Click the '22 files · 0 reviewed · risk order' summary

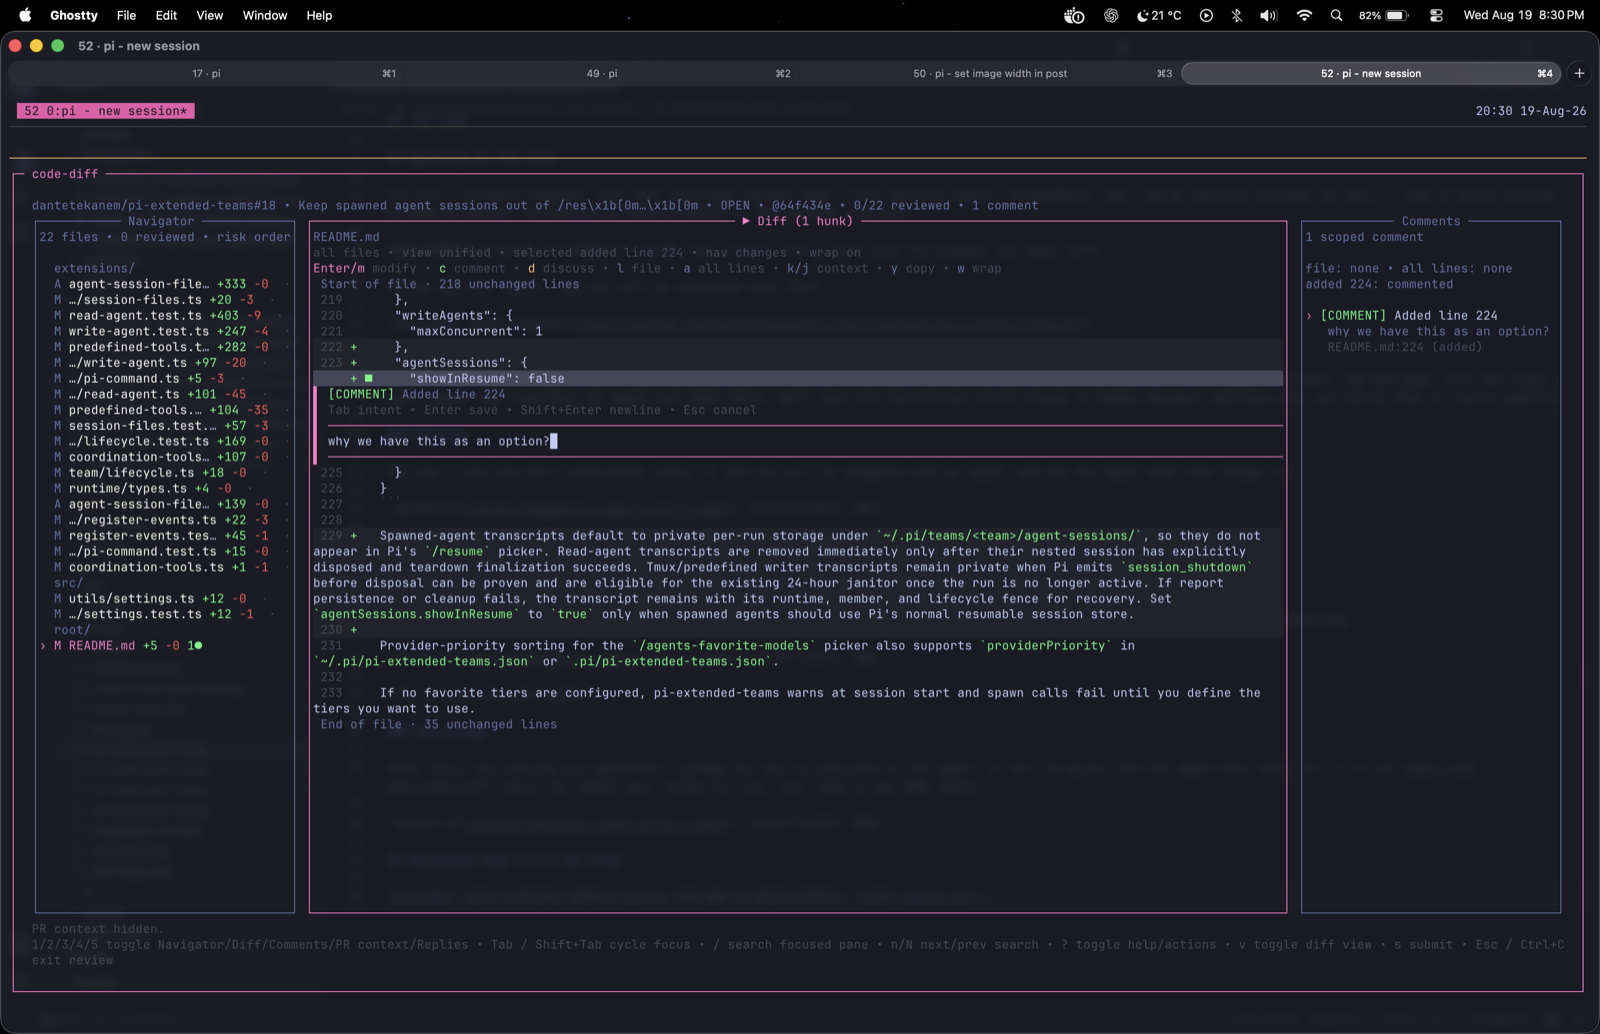pos(165,237)
